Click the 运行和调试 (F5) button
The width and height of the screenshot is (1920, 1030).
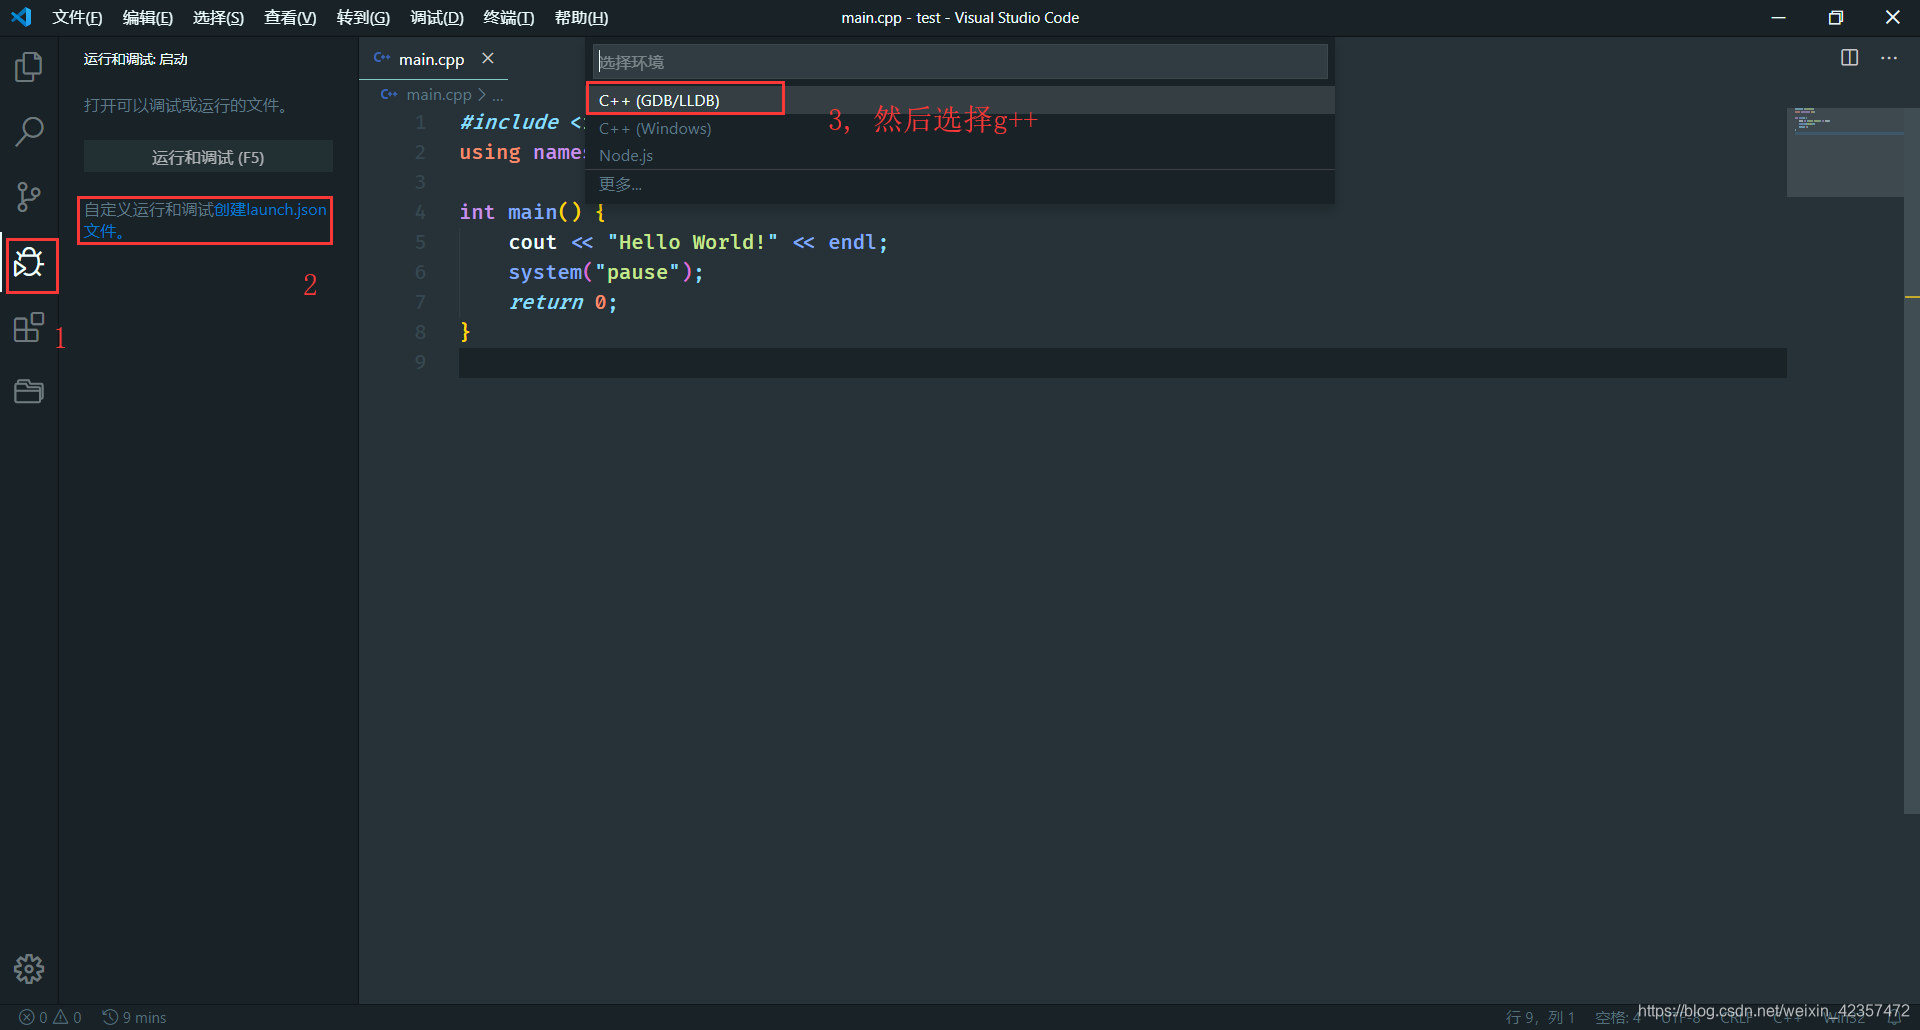pos(208,157)
